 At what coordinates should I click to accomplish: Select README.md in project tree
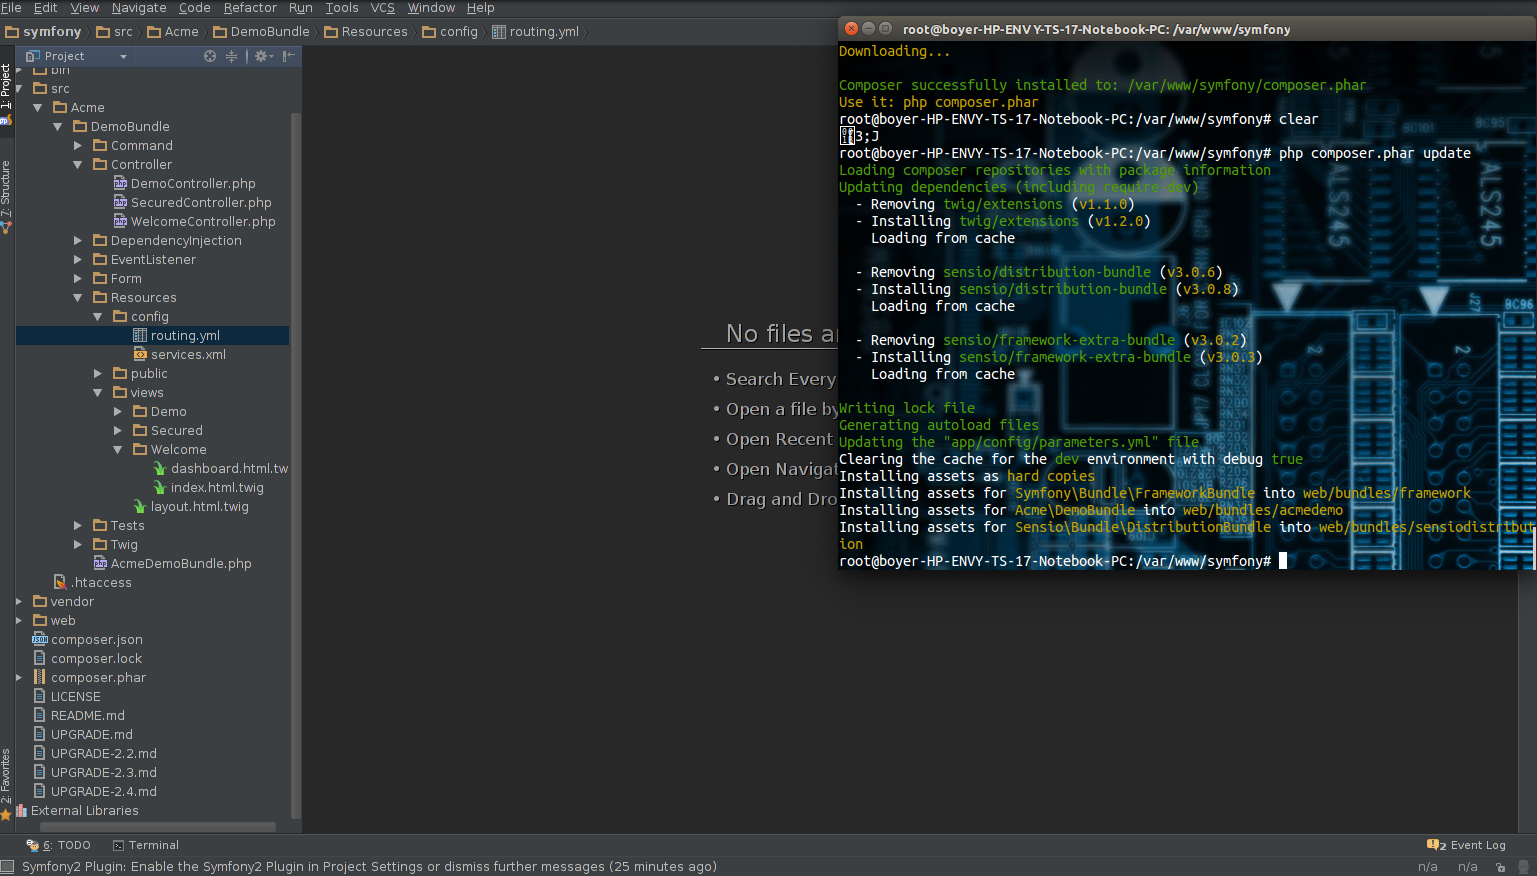[x=88, y=716]
